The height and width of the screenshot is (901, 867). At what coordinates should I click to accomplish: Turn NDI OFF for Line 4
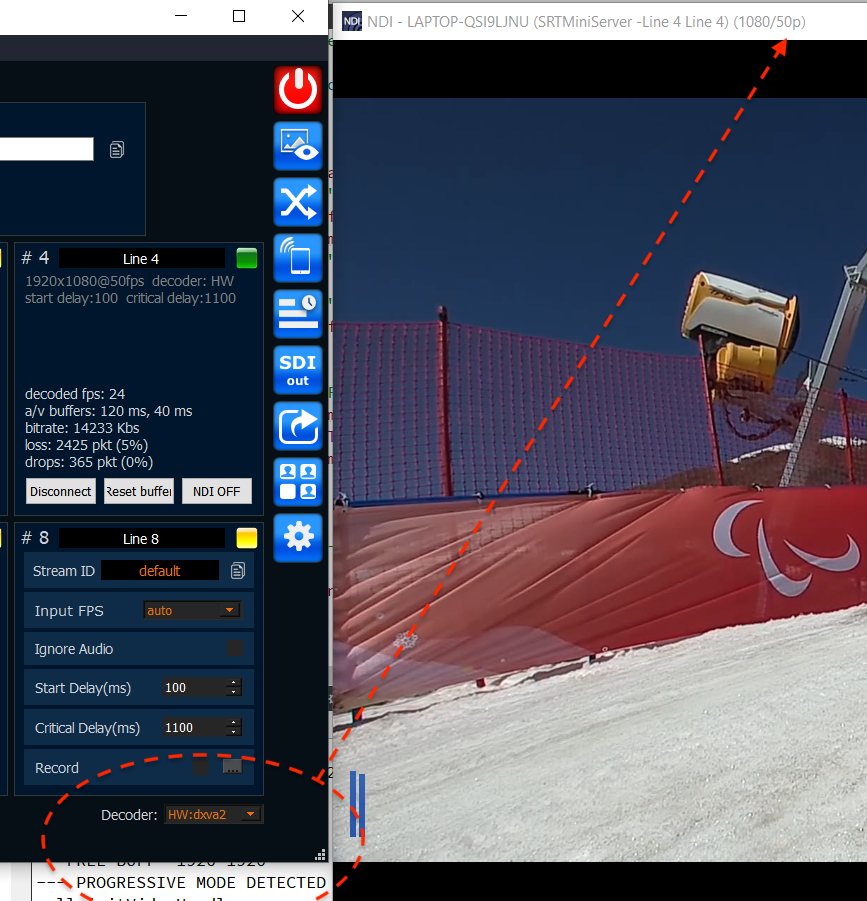217,491
